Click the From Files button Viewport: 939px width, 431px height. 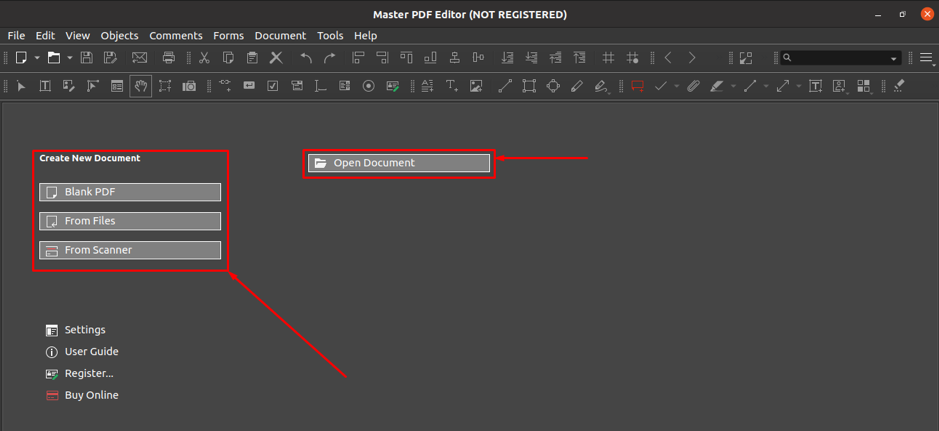click(x=130, y=221)
